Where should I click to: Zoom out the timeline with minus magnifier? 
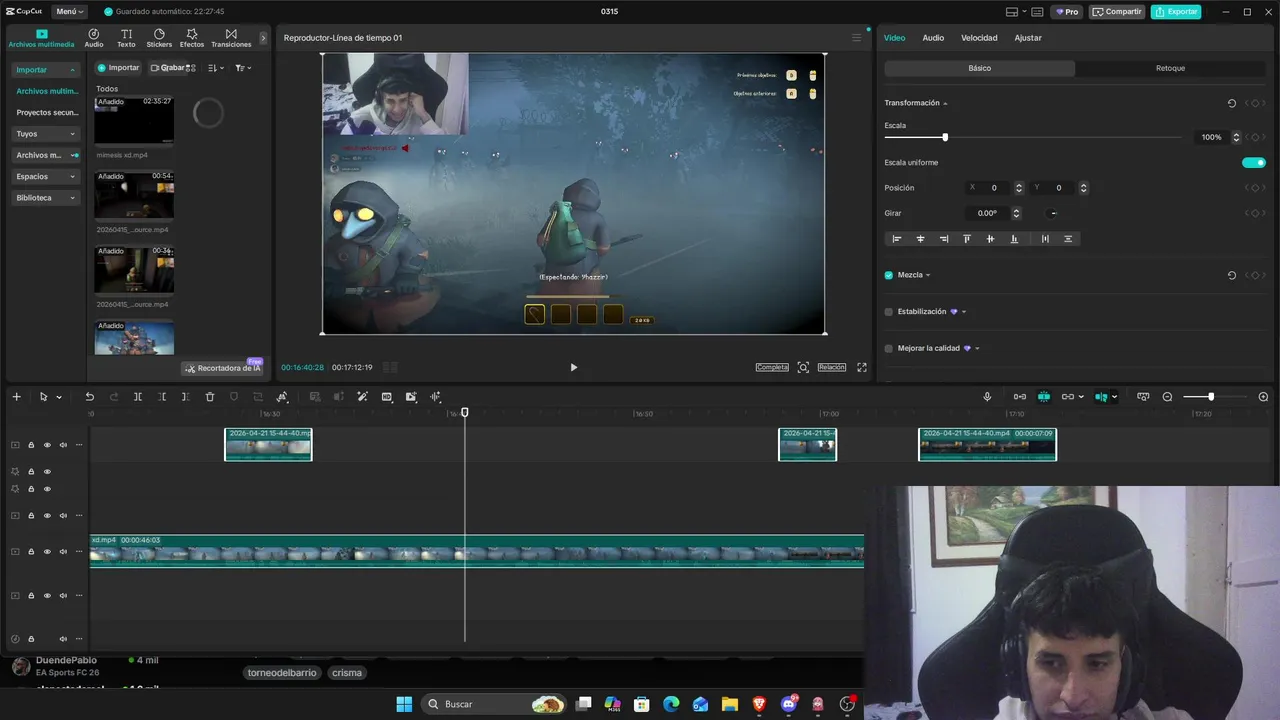pos(1167,397)
